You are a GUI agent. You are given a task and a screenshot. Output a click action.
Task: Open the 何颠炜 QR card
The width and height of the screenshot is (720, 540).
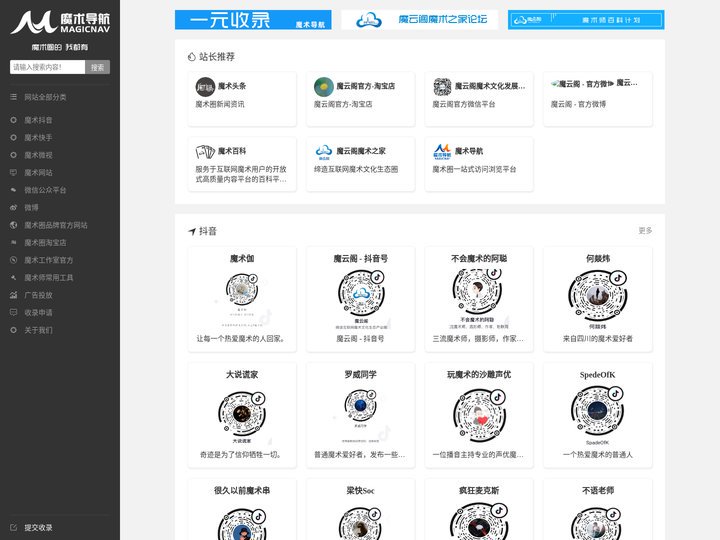pos(598,299)
